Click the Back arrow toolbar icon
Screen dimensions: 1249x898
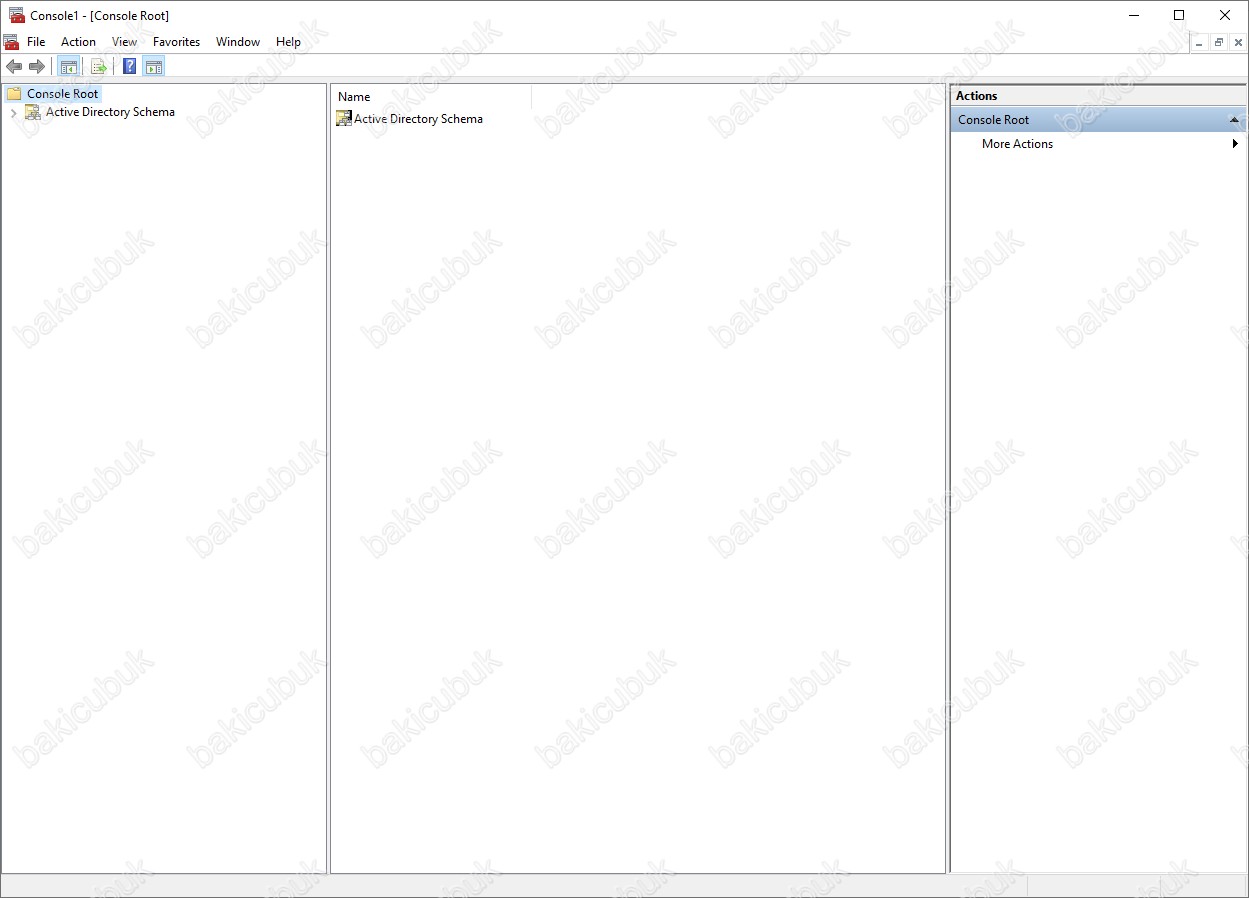click(14, 67)
